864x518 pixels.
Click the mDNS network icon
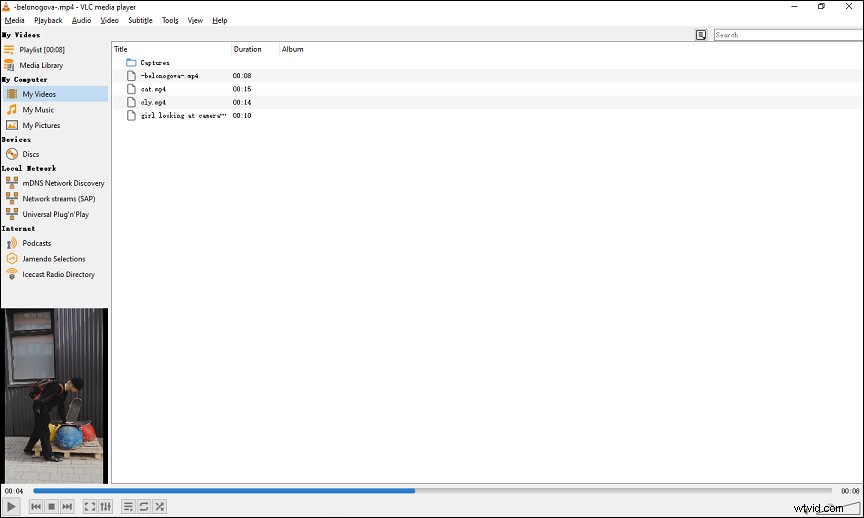point(12,183)
